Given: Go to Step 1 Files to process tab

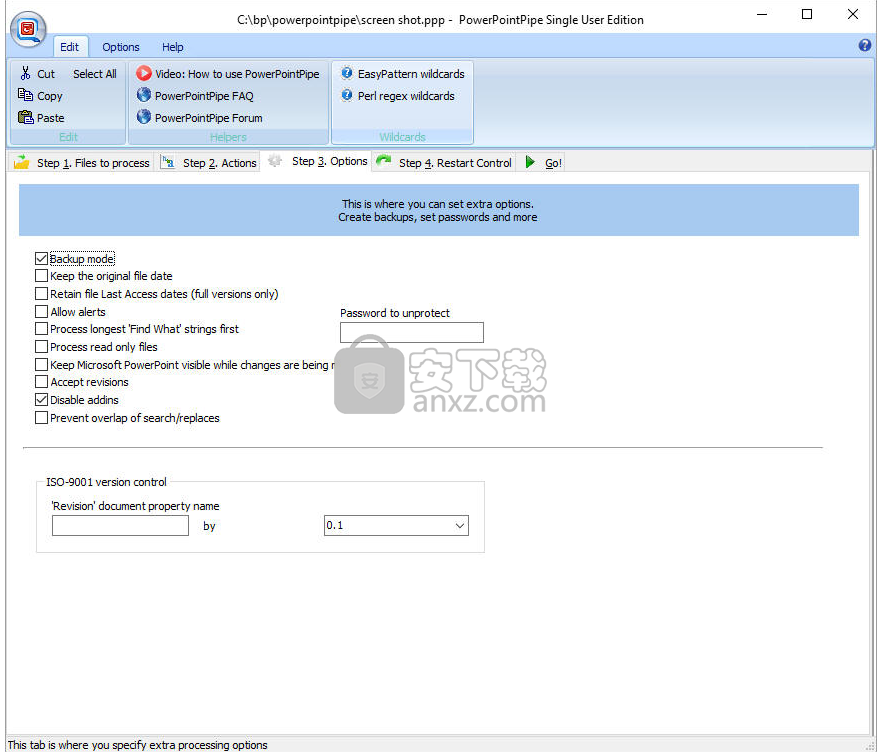Looking at the screenshot, I should tap(82, 162).
